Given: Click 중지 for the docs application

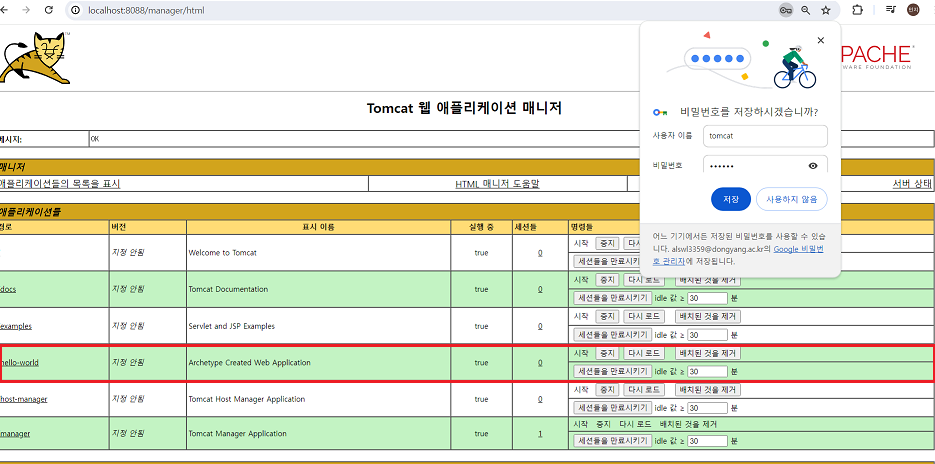Looking at the screenshot, I should [x=607, y=280].
